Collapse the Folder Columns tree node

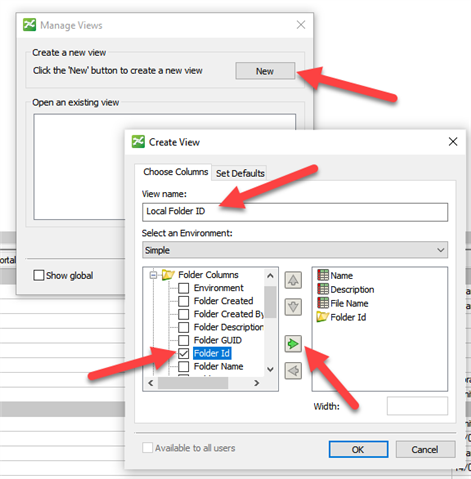(153, 275)
